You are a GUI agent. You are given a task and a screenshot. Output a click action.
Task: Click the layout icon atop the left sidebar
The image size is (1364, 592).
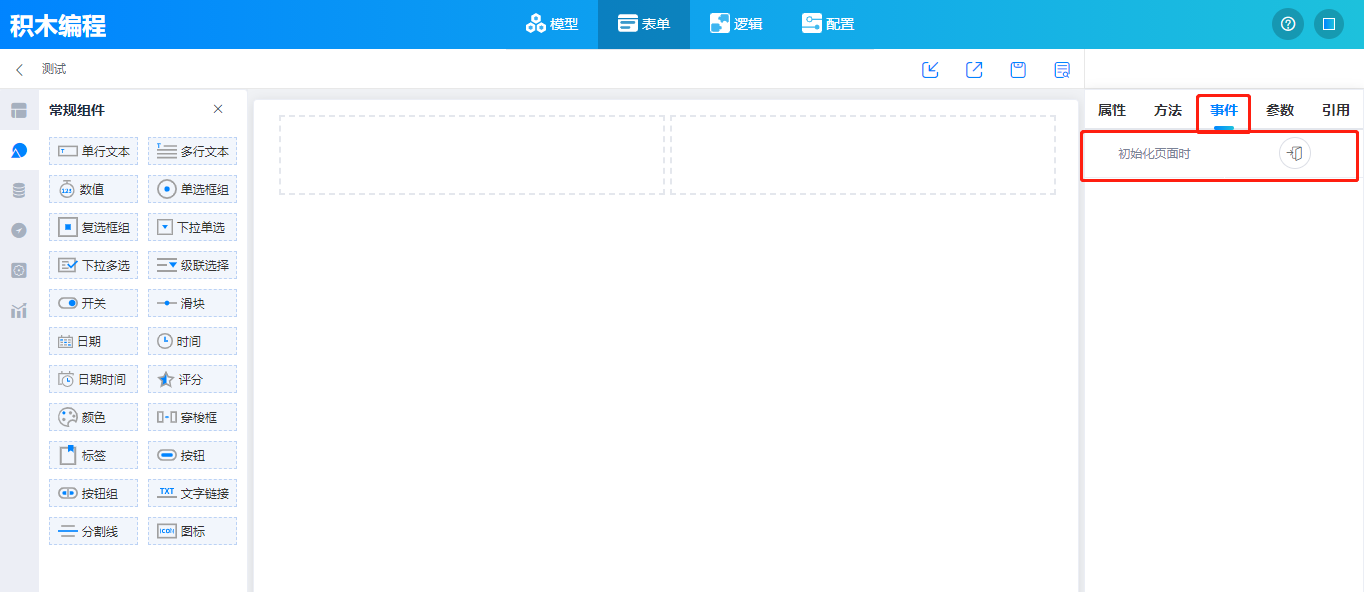[19, 110]
